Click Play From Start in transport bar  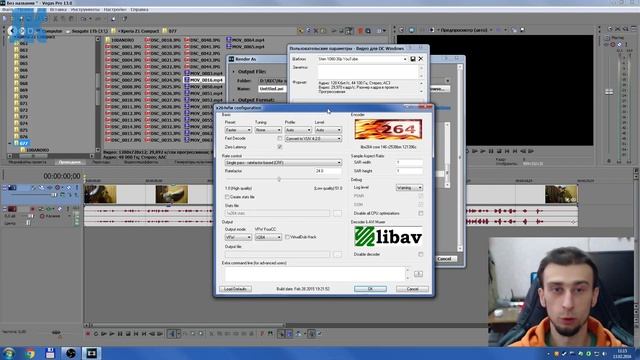(104, 333)
